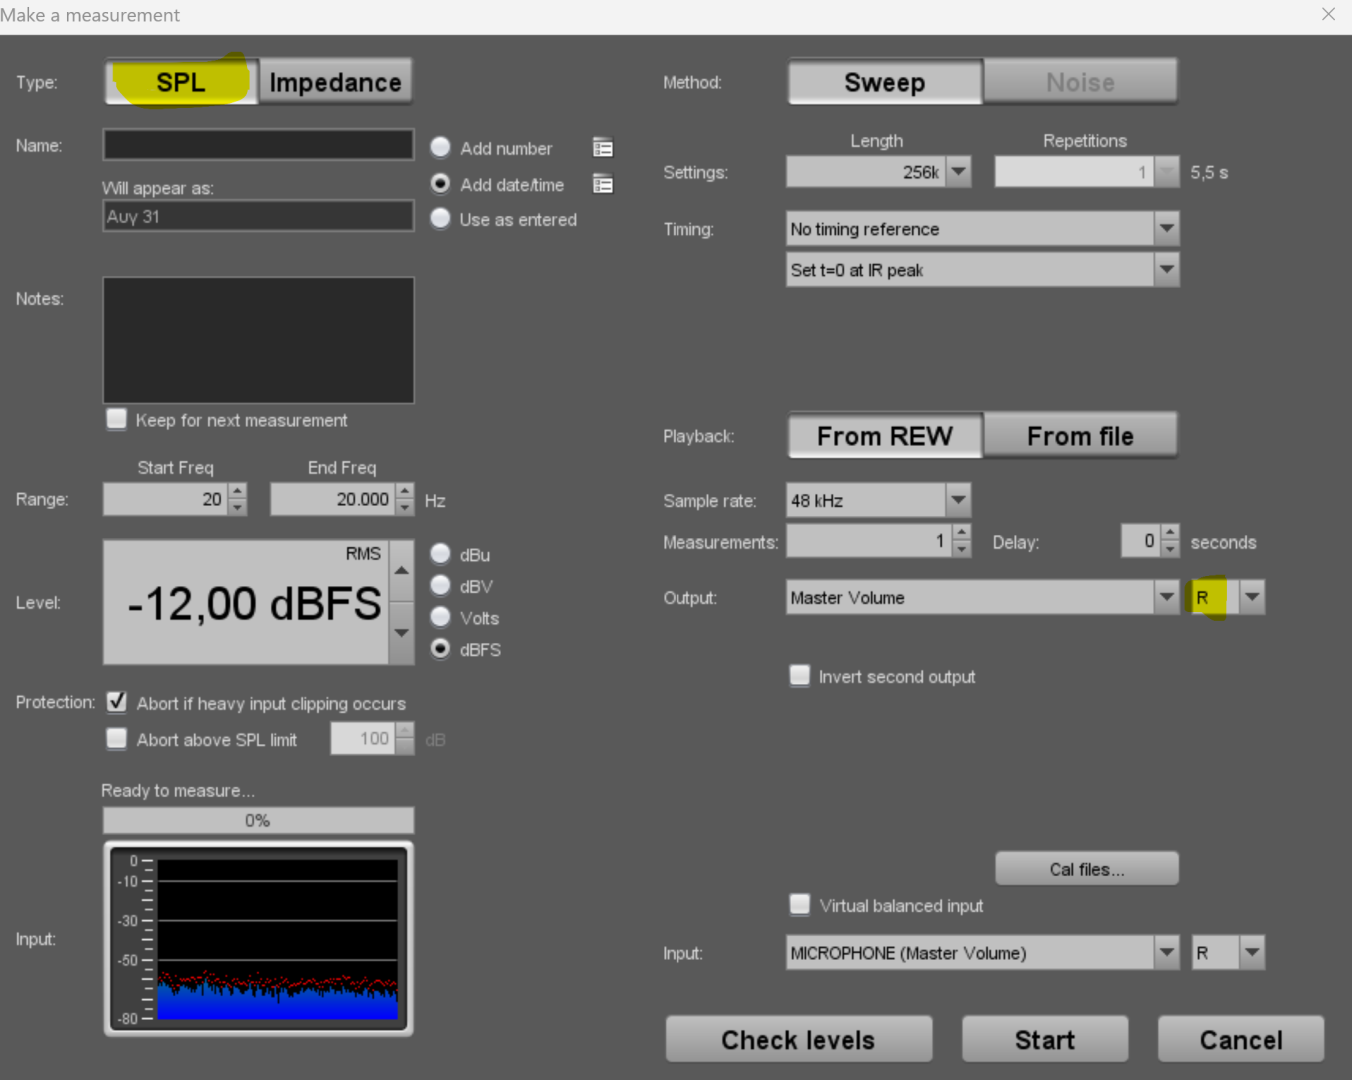The width and height of the screenshot is (1352, 1080).
Task: Open the Repetitions dropdown
Action: 1167,172
